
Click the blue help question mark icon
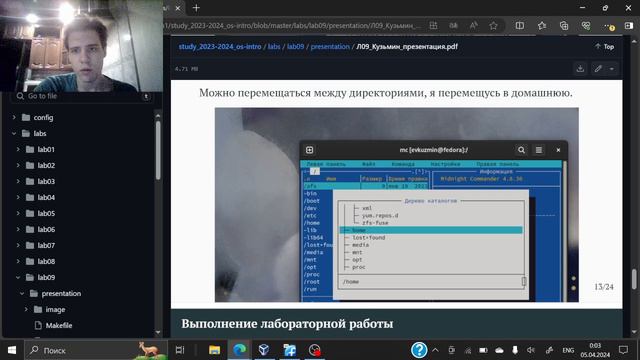(x=419, y=350)
